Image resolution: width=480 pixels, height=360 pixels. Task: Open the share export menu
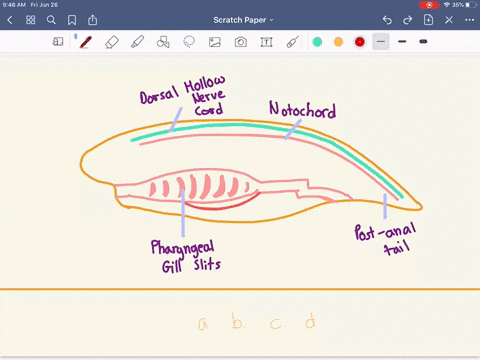(92, 20)
